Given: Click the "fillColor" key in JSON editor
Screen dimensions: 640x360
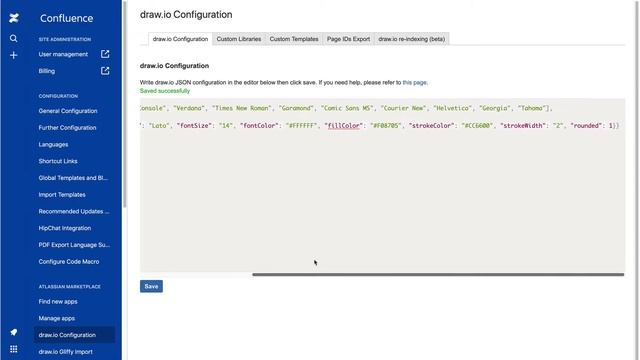Looking at the screenshot, I should coord(344,126).
